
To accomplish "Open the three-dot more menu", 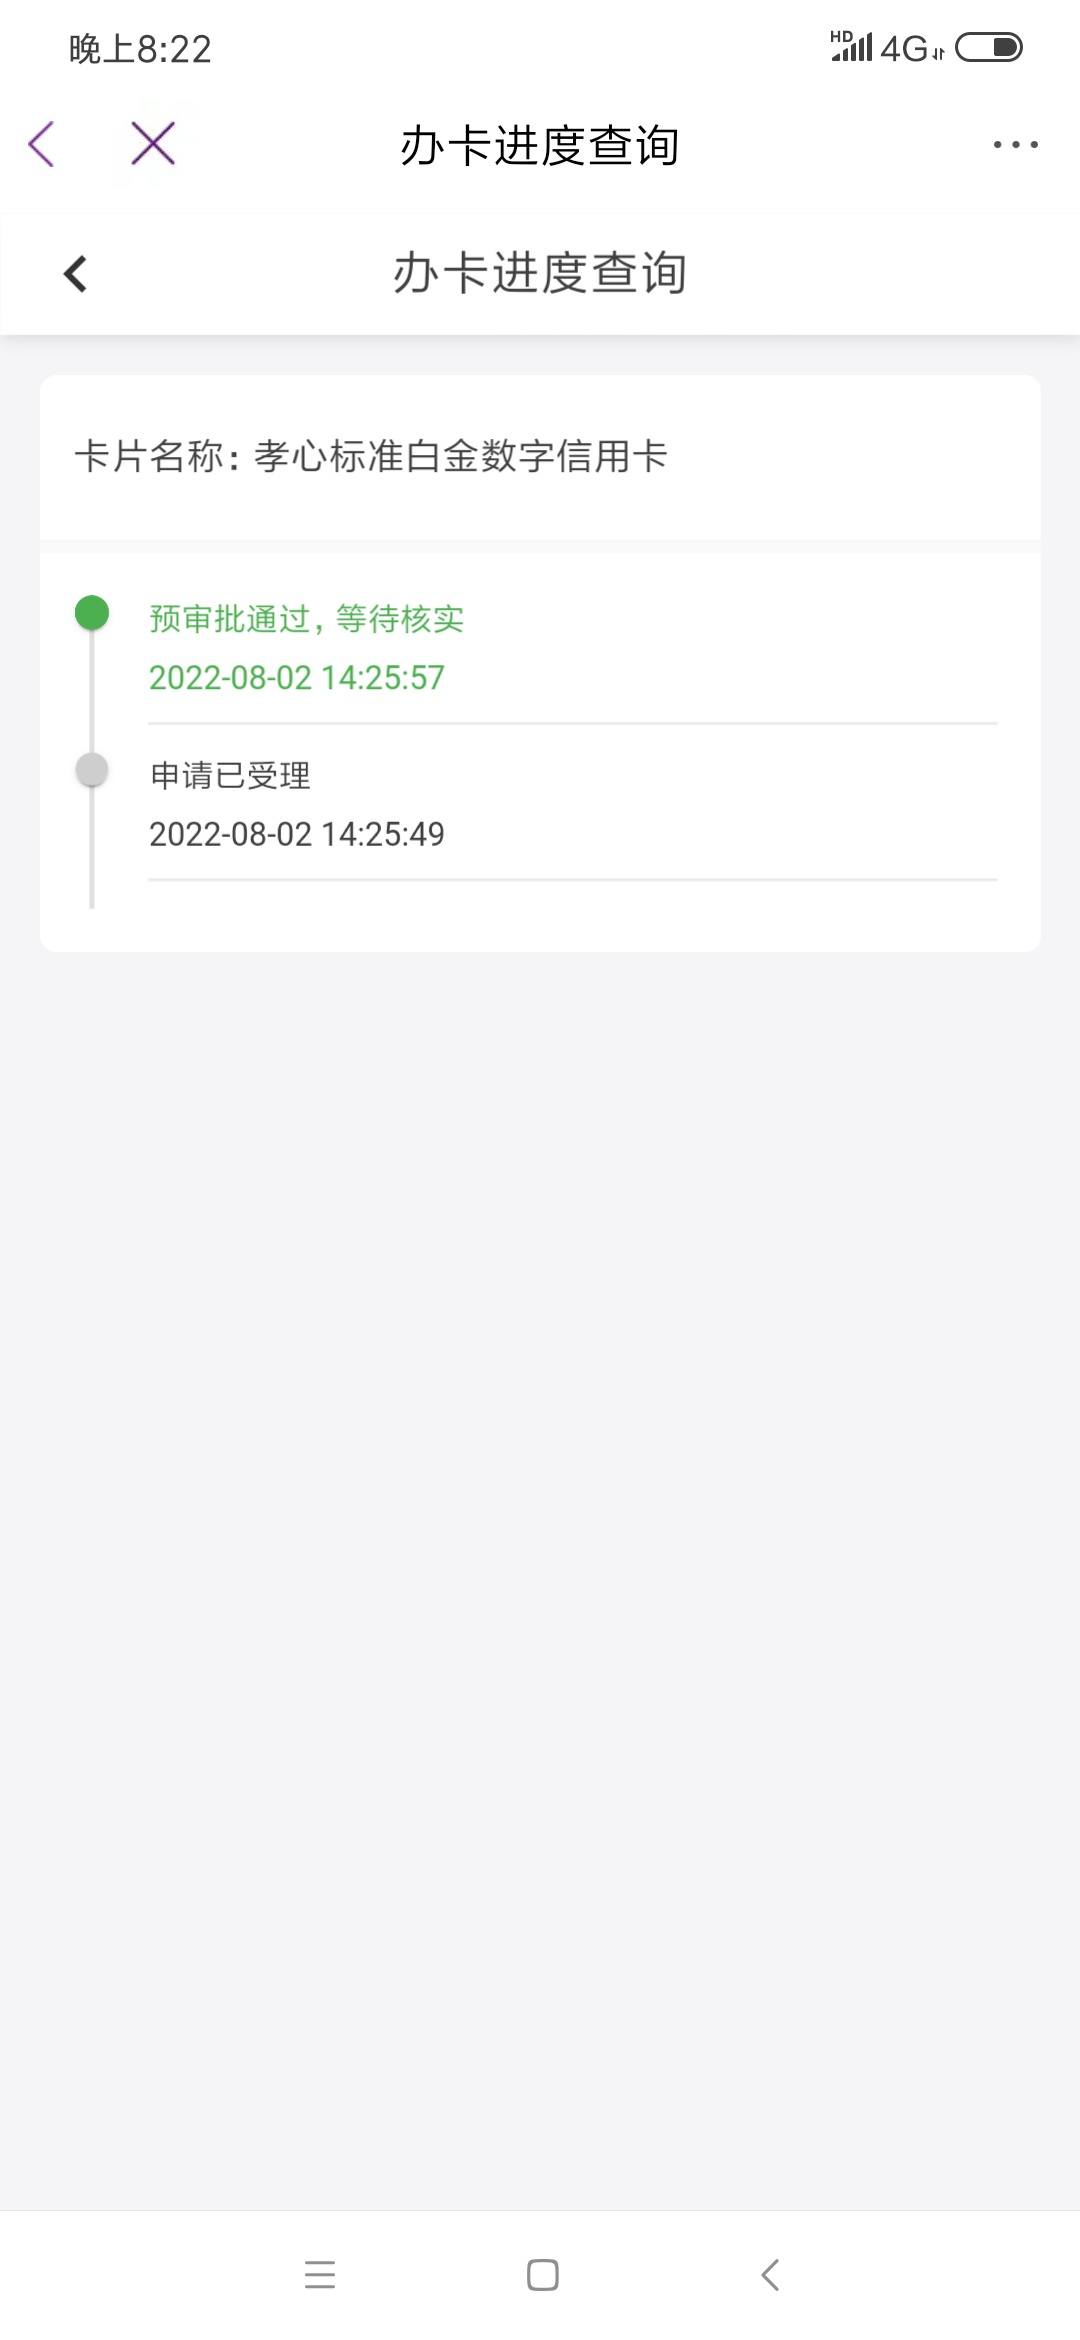I will pyautogui.click(x=1015, y=145).
